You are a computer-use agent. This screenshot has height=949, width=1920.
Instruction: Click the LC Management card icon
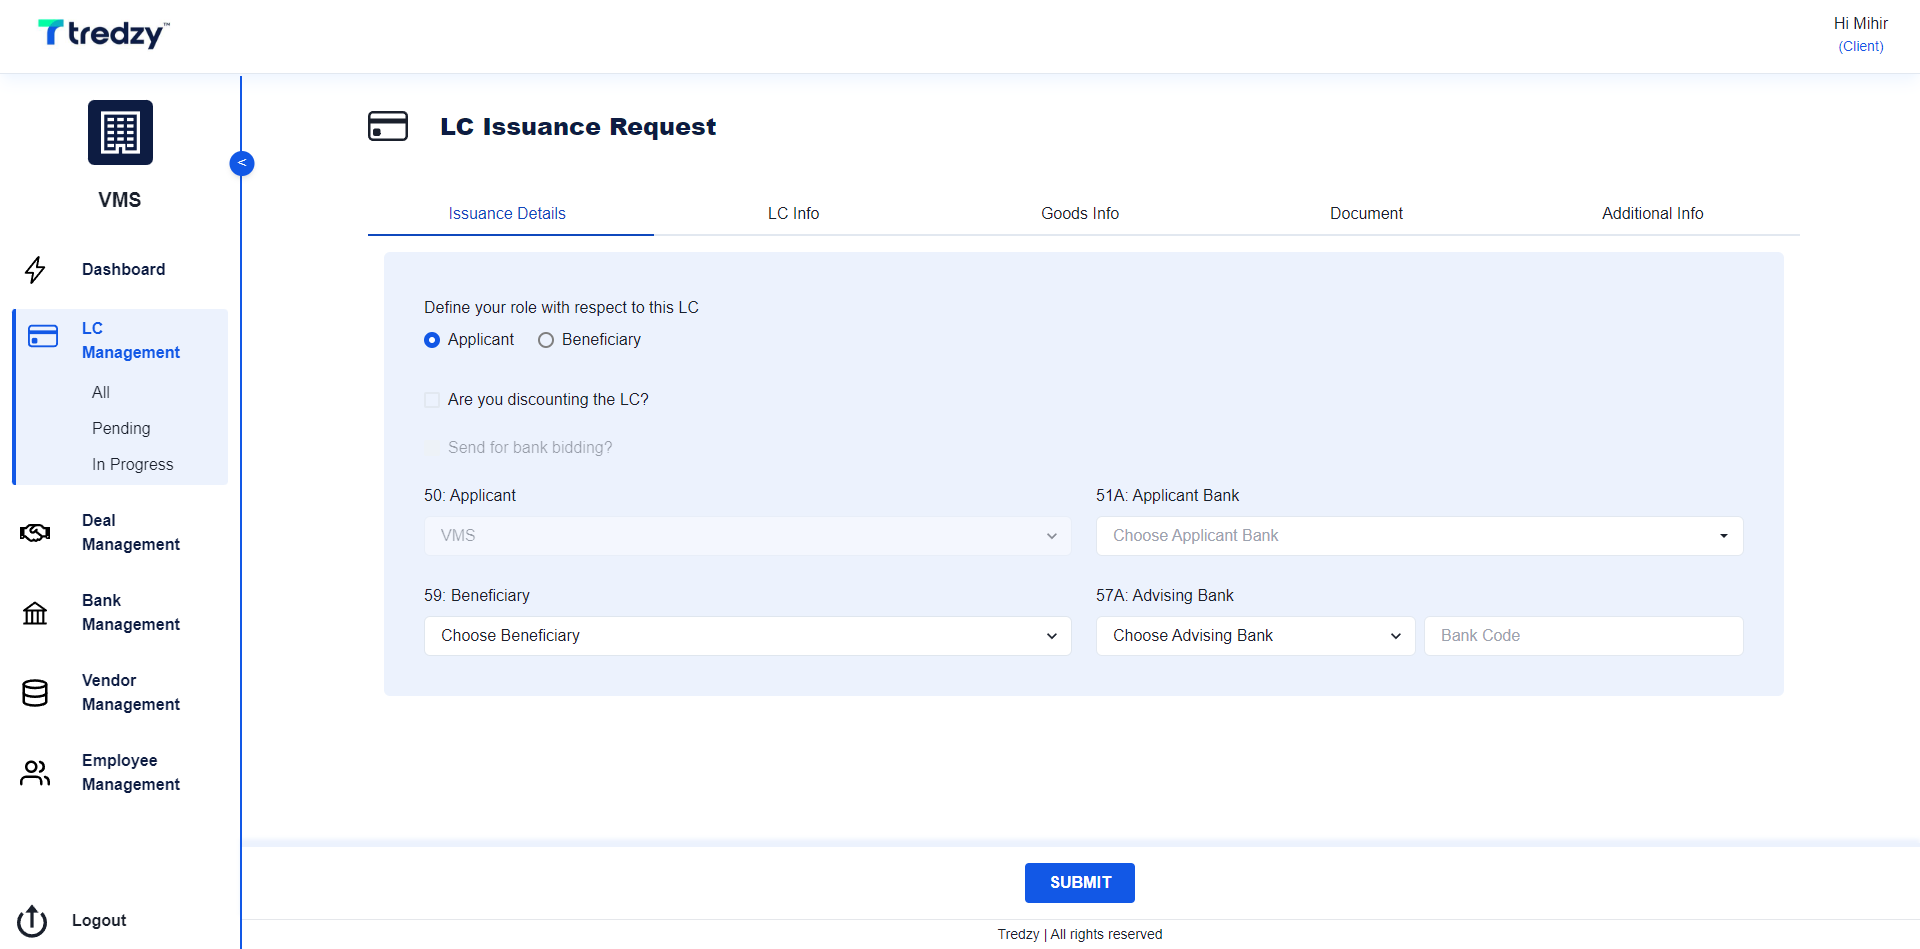click(x=43, y=336)
